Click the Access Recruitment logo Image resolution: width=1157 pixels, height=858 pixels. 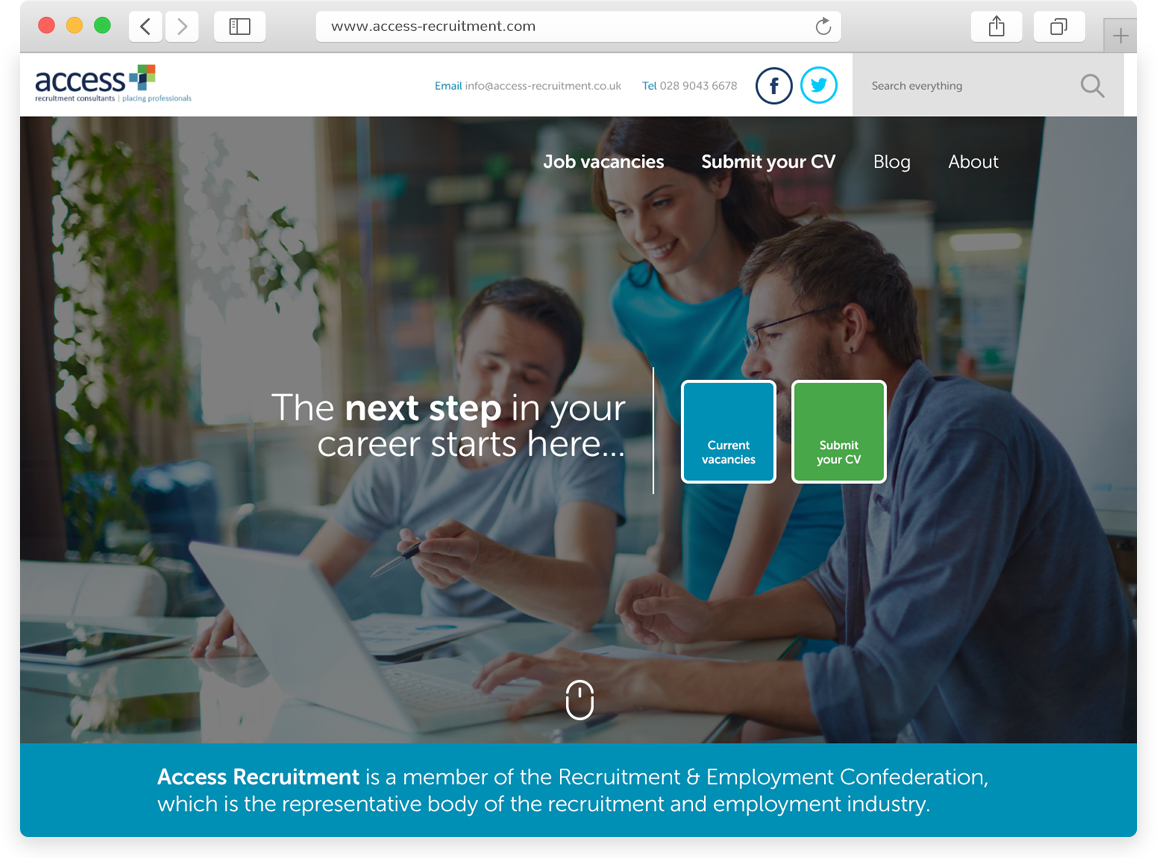pos(111,85)
